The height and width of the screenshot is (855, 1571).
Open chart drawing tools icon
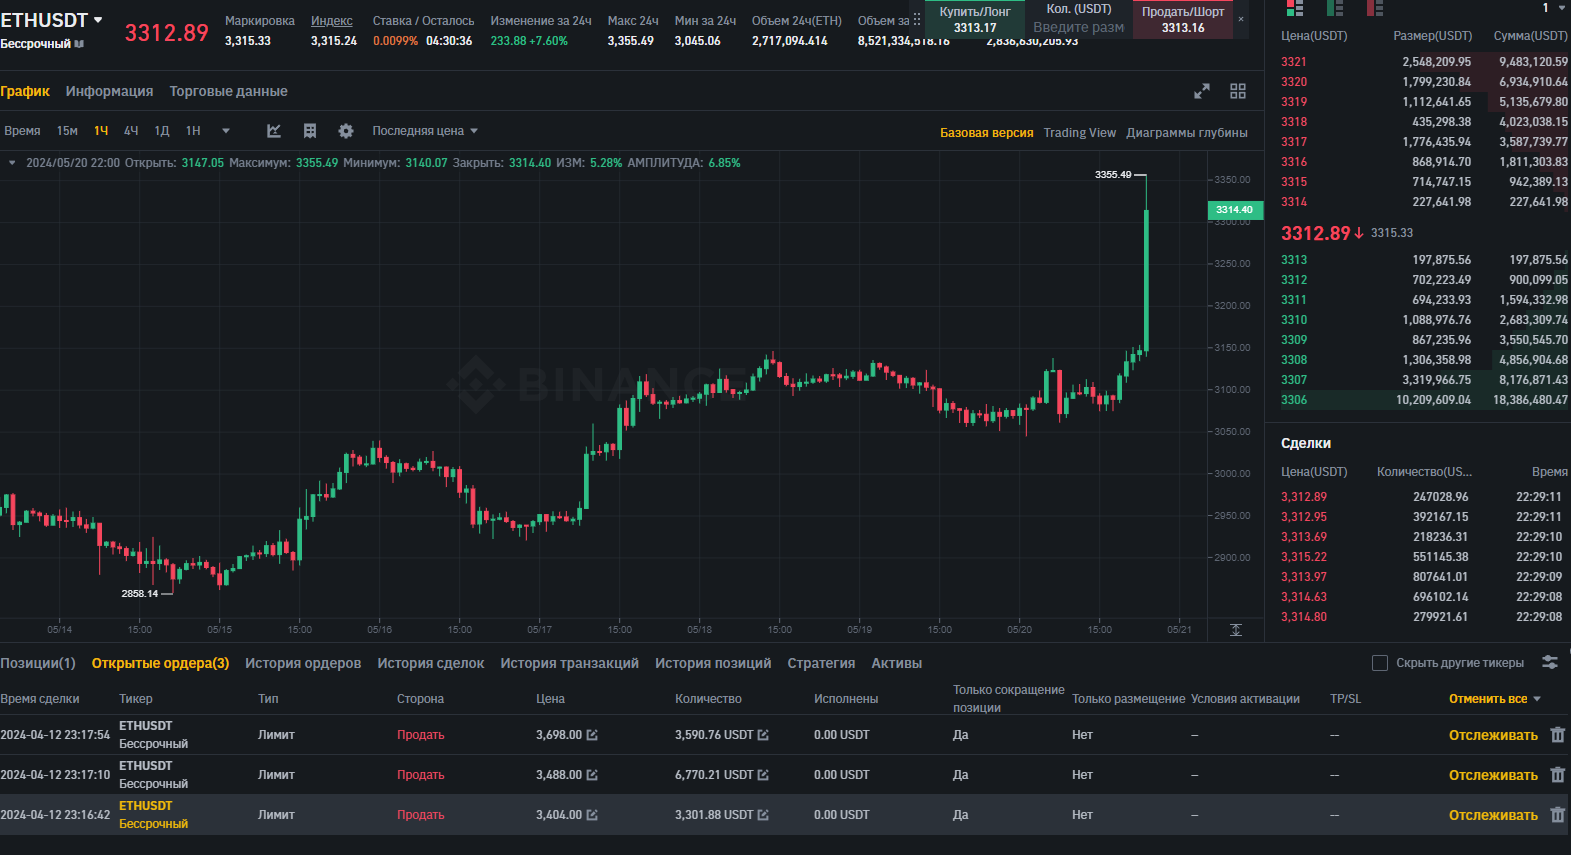(x=274, y=131)
